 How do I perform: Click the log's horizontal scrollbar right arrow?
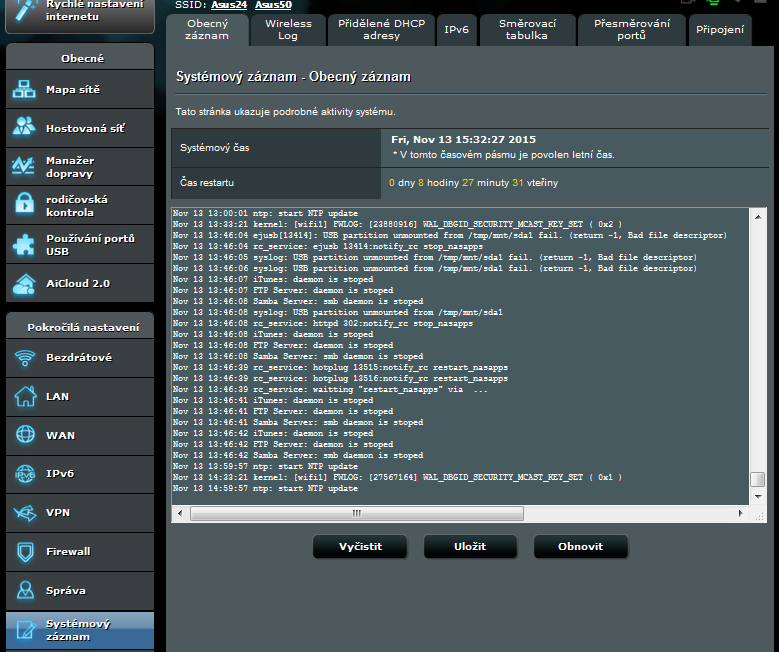(742, 513)
